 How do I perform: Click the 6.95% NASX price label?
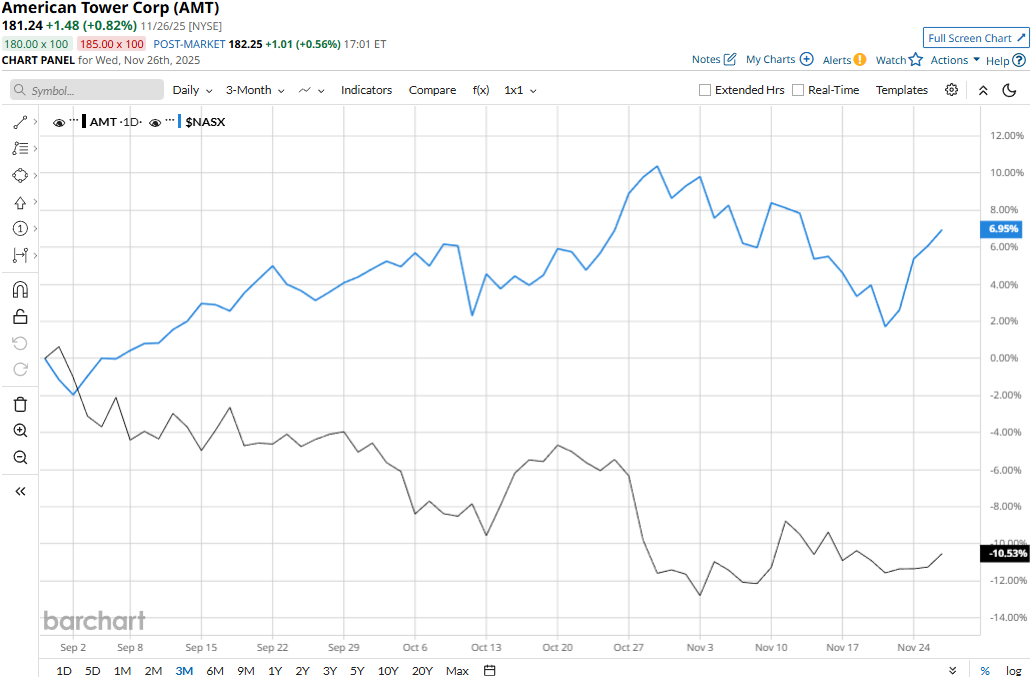(1001, 228)
